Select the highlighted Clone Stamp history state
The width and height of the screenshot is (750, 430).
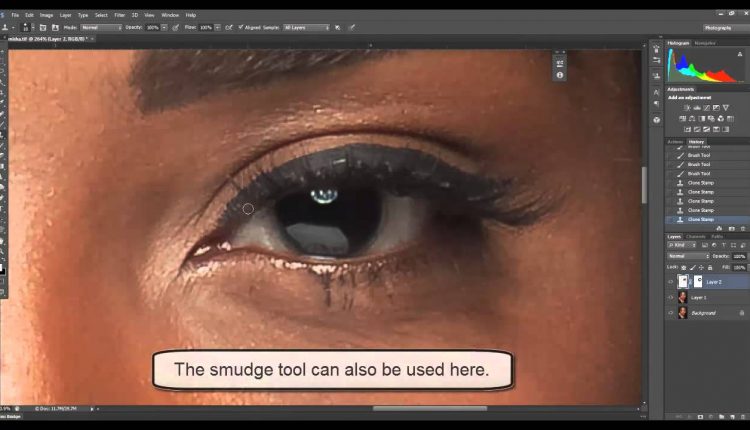(x=707, y=220)
